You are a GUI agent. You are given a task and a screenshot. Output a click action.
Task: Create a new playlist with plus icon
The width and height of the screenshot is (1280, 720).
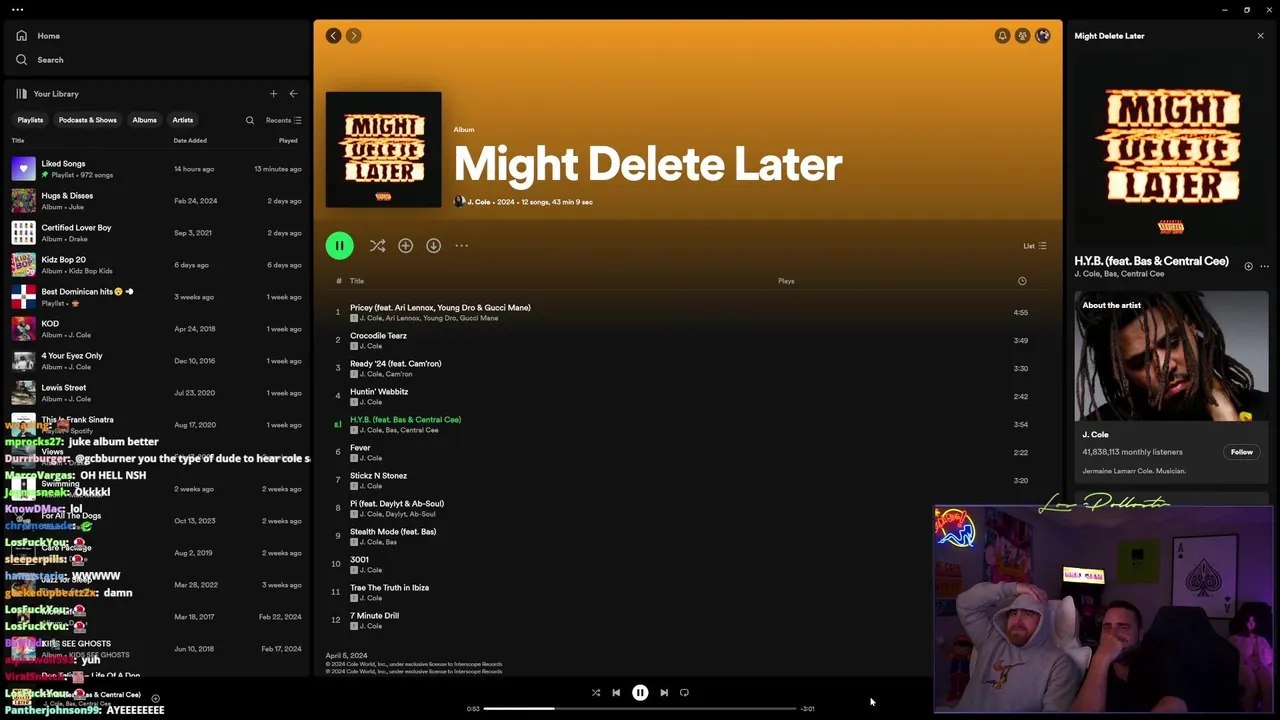(x=273, y=94)
